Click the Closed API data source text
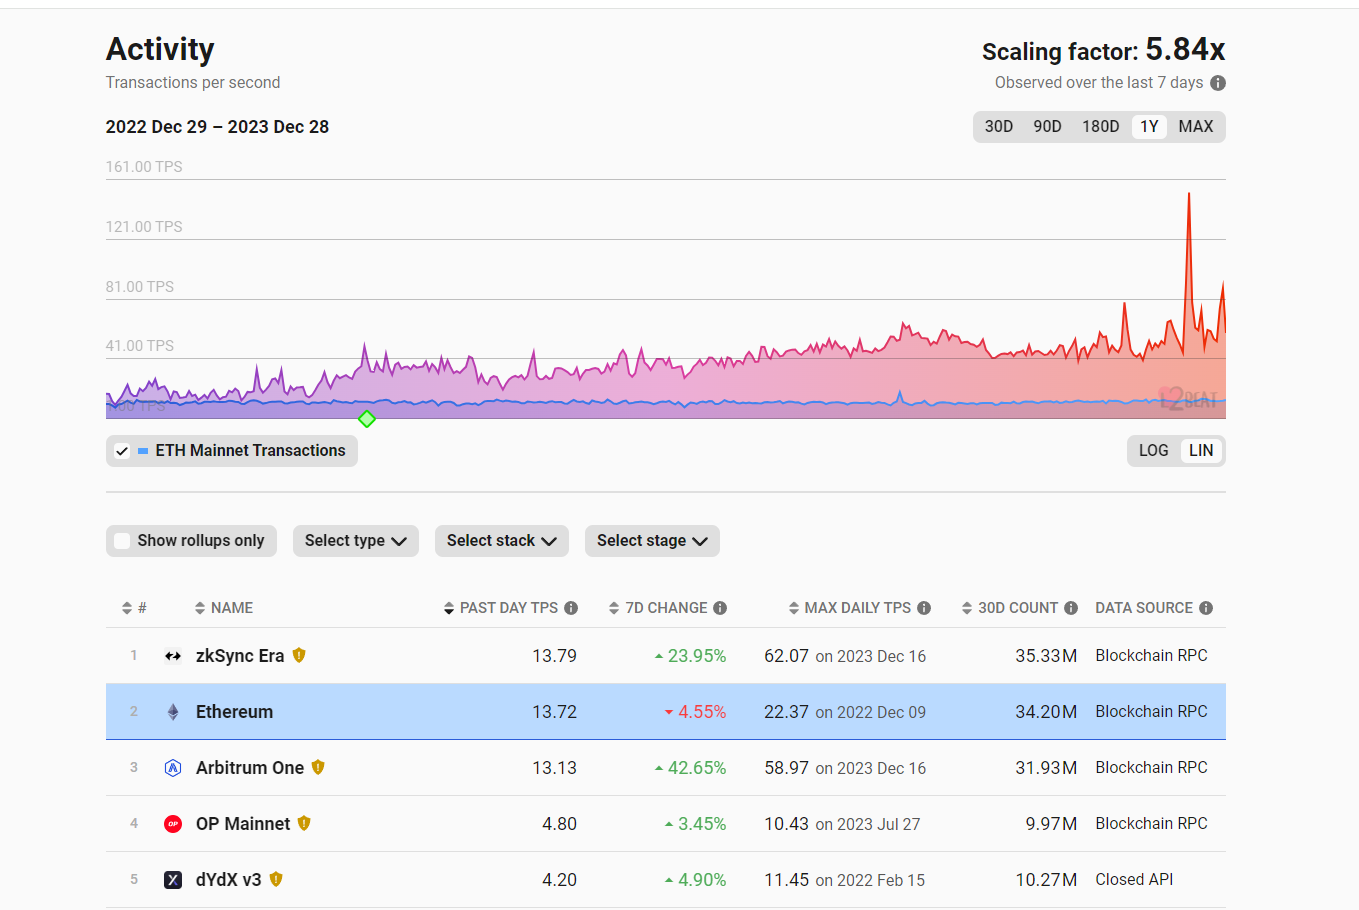 (1134, 879)
